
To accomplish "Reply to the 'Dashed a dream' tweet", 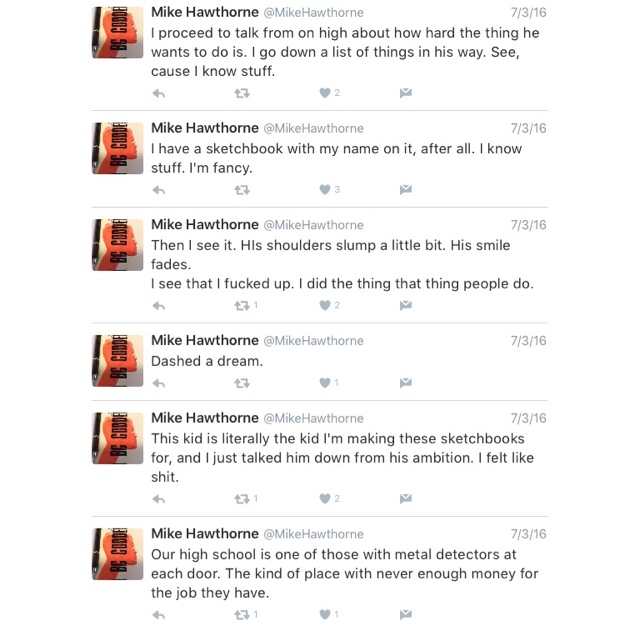I will pos(159,384).
